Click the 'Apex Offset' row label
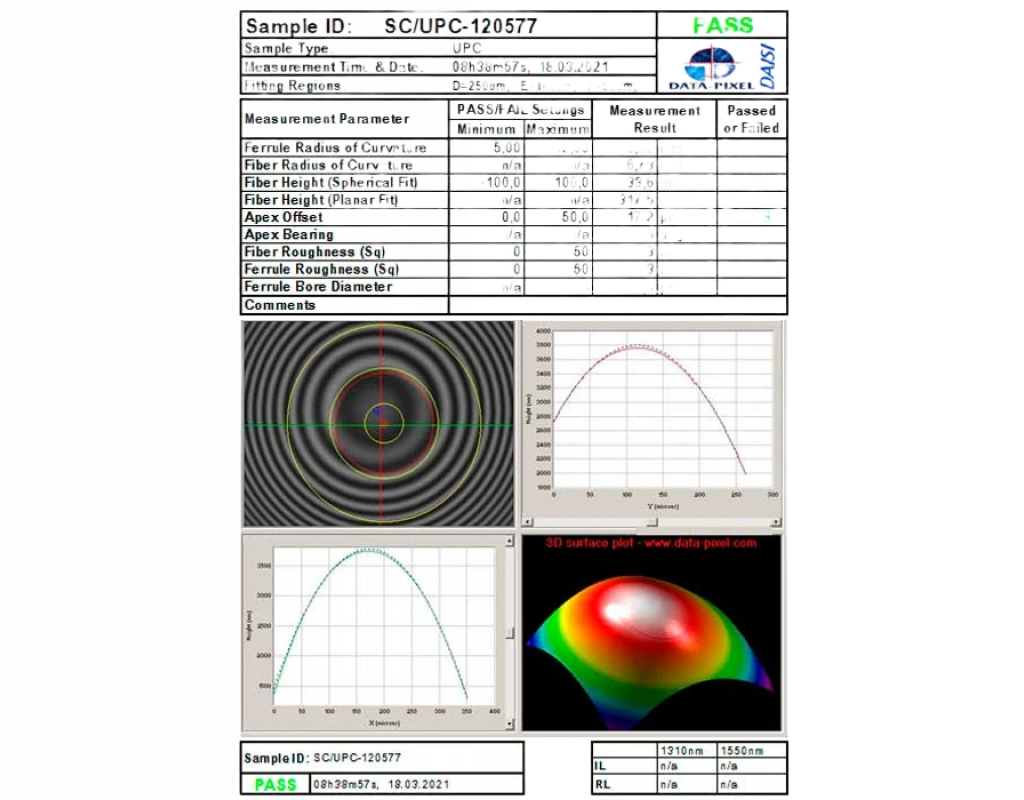Screen dimensions: 1024x800 (283, 217)
